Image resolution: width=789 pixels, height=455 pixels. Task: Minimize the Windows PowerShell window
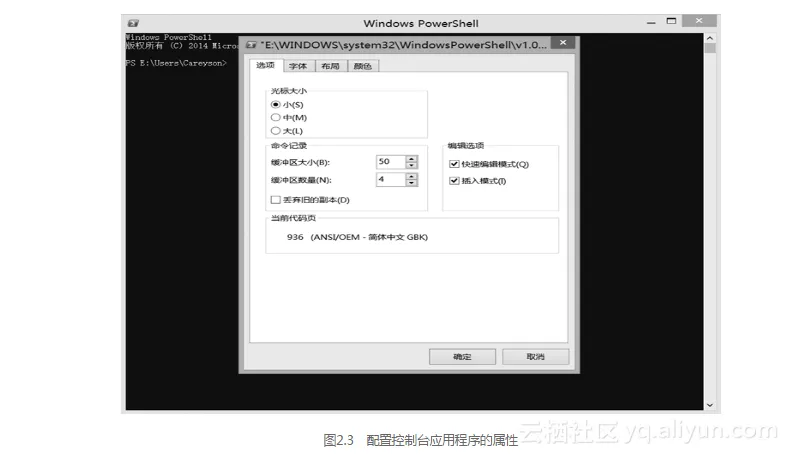[651, 22]
